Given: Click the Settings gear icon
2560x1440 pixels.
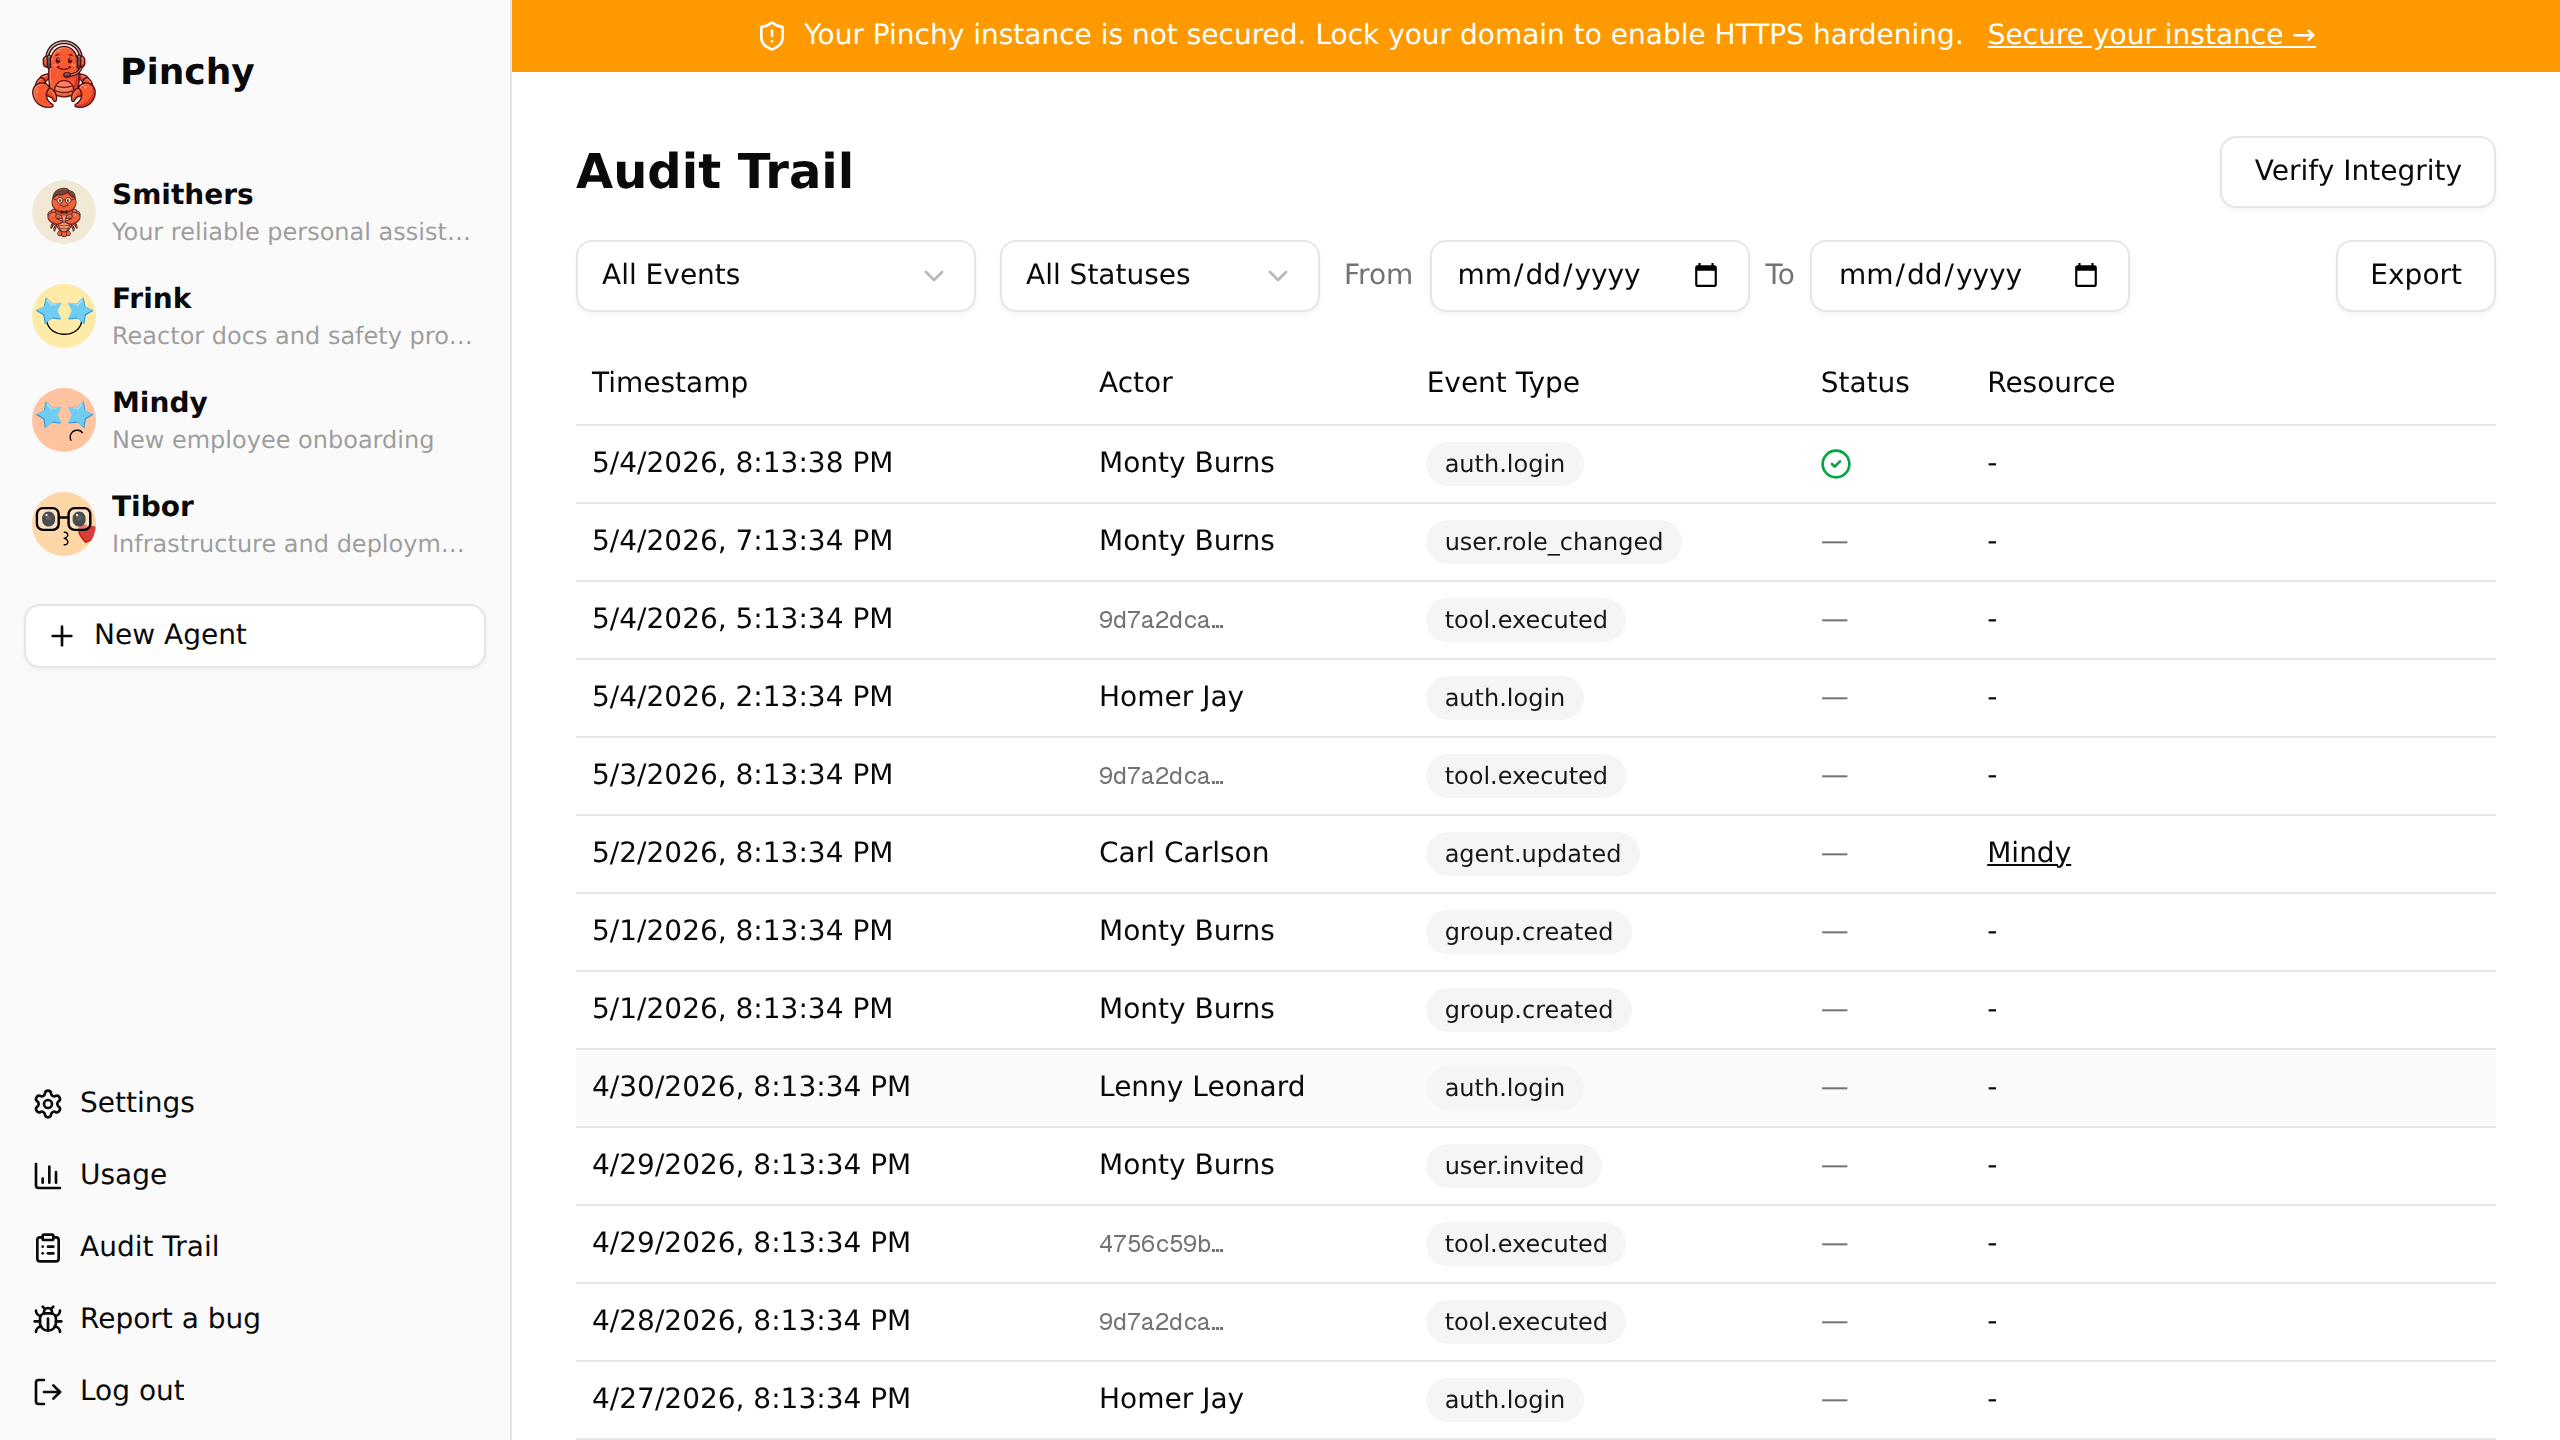Looking at the screenshot, I should pyautogui.click(x=48, y=1103).
